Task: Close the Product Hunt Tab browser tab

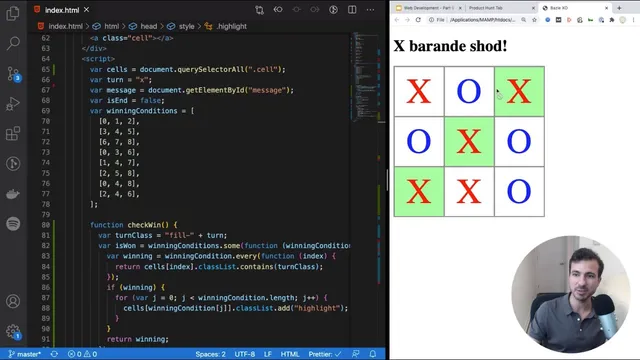Action: point(533,8)
